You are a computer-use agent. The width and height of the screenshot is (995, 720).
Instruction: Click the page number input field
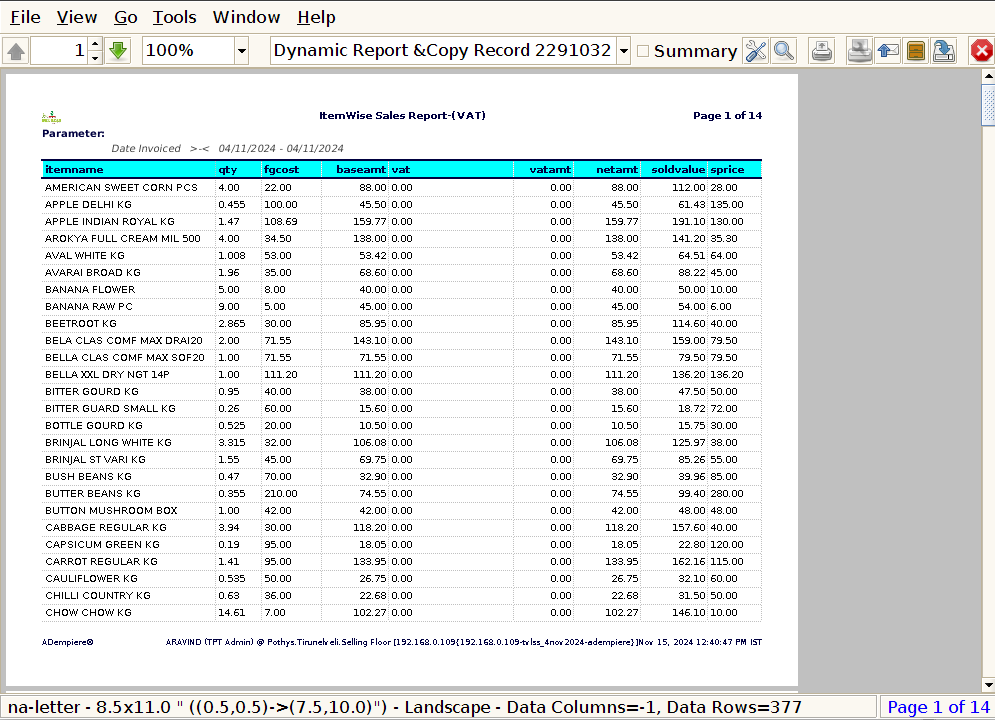60,51
